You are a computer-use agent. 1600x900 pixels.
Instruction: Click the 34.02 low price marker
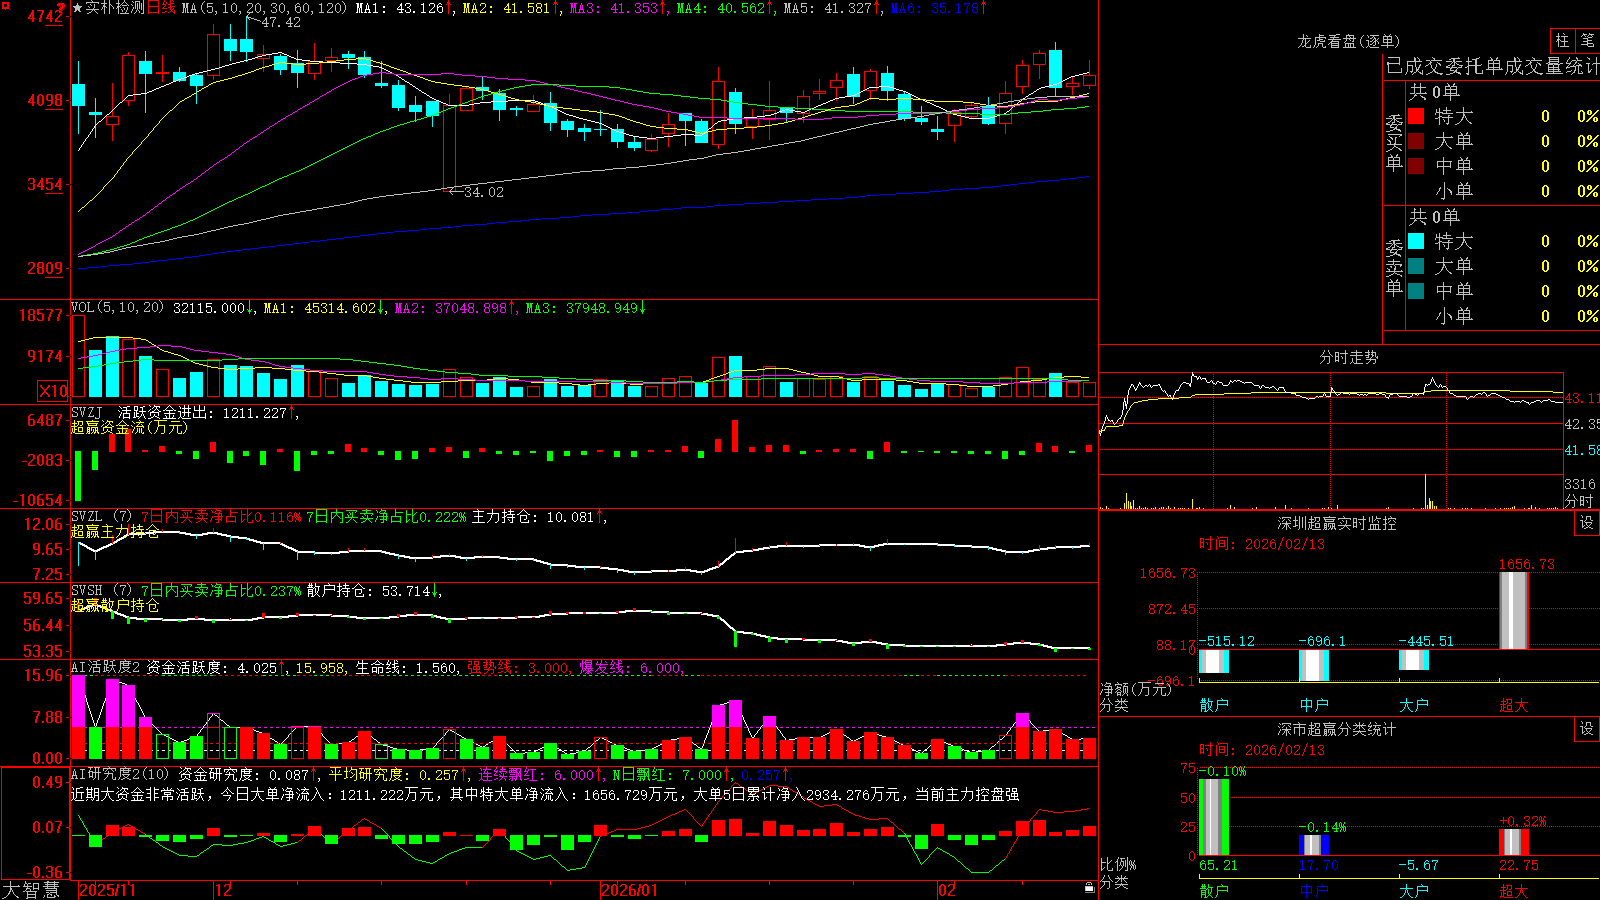pos(484,192)
